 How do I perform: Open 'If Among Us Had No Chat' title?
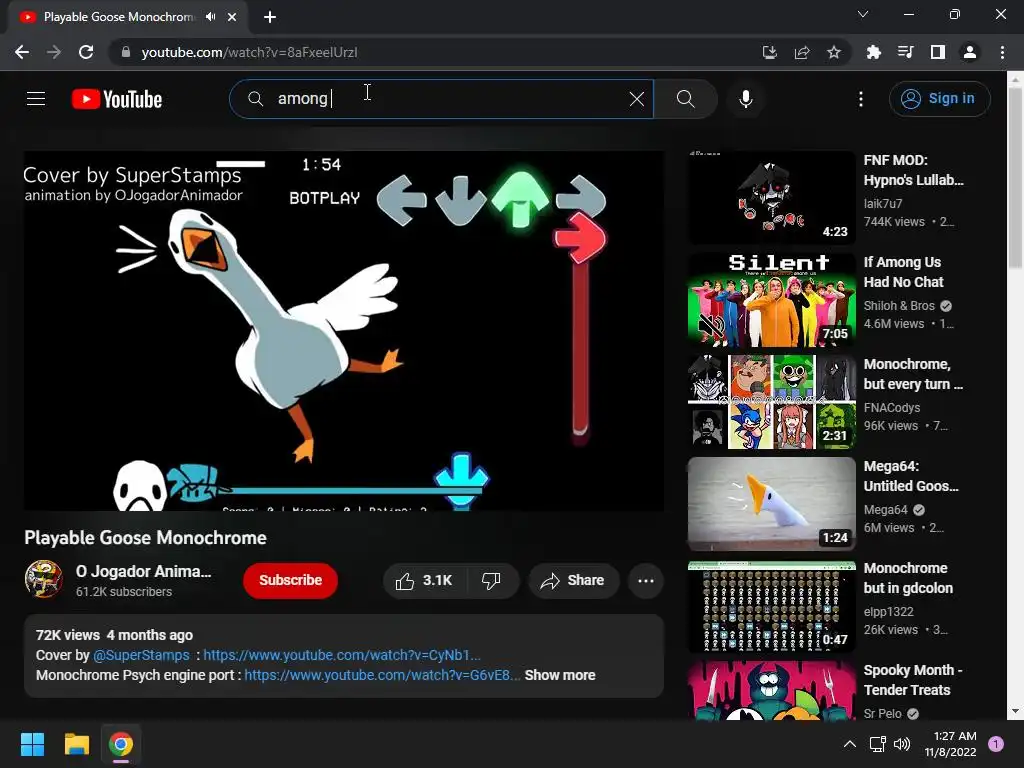point(903,272)
